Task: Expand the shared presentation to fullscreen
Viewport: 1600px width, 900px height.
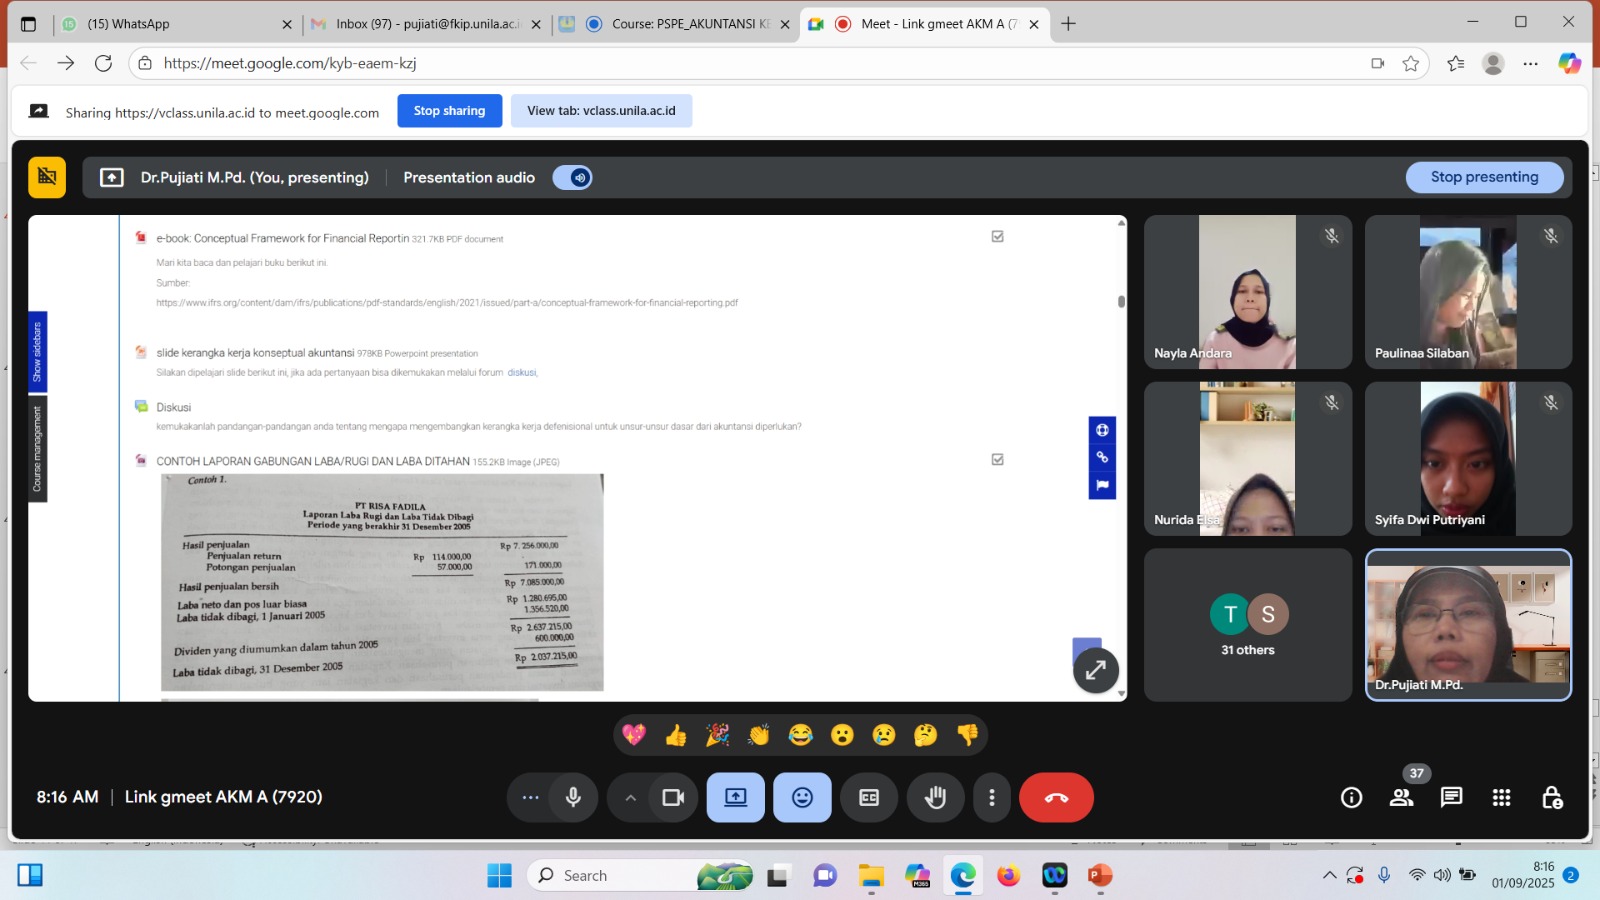Action: [x=1095, y=670]
